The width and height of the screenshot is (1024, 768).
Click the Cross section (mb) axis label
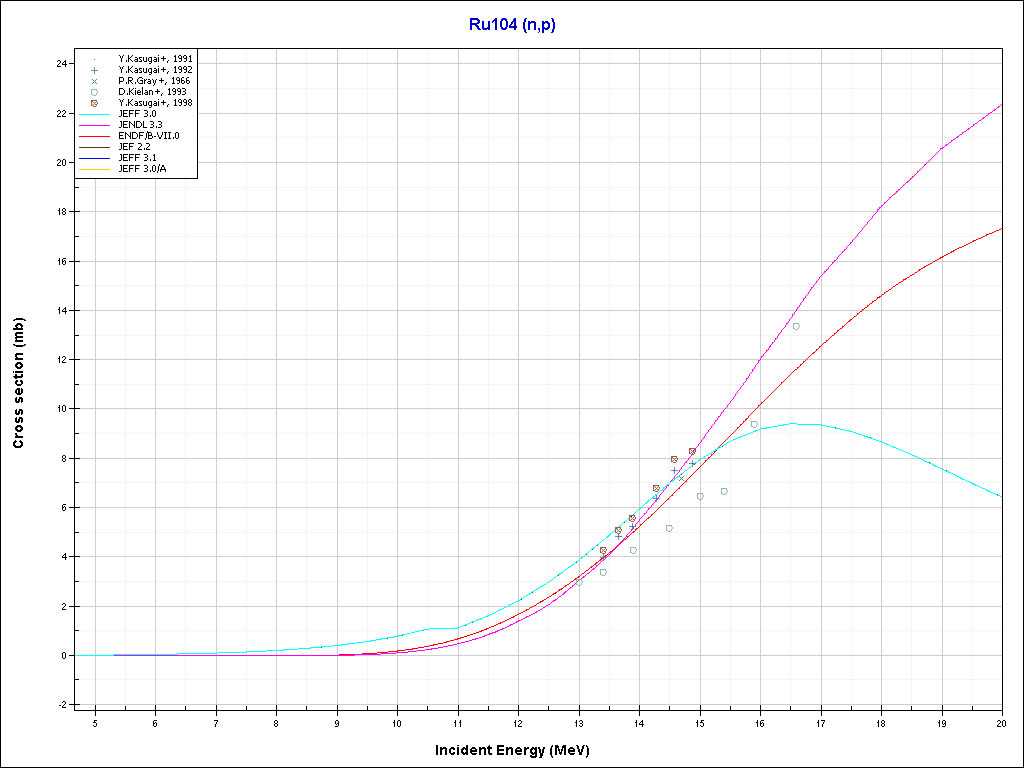click(18, 383)
